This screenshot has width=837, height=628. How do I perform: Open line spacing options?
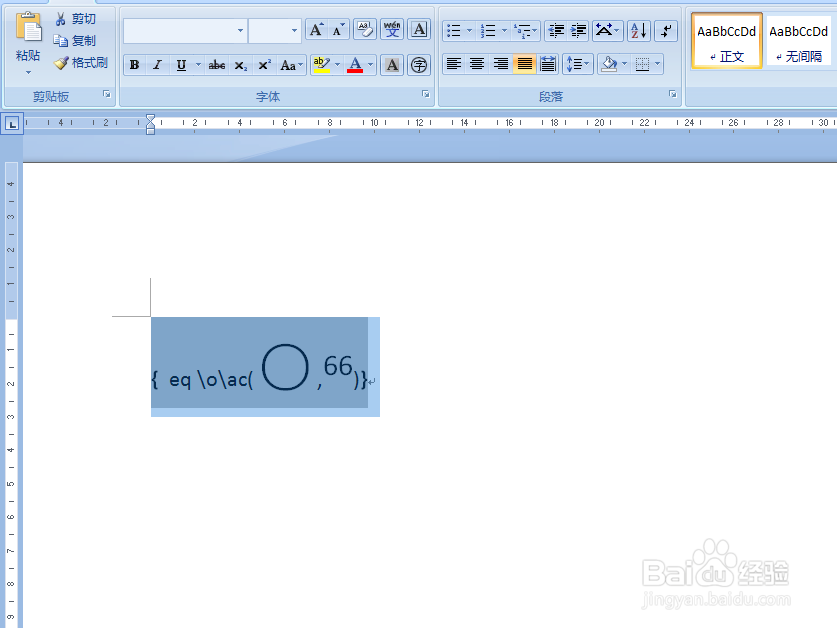point(578,65)
